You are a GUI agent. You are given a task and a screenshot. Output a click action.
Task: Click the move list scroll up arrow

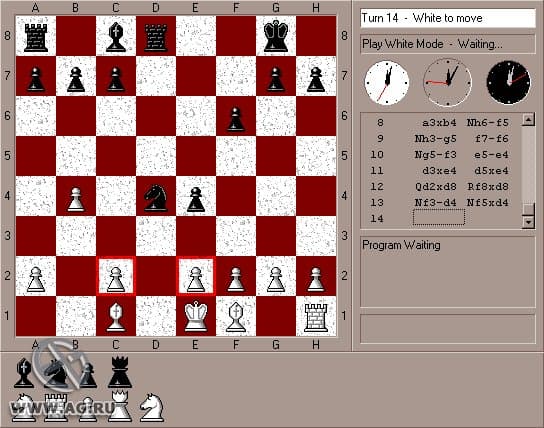pyautogui.click(x=528, y=120)
